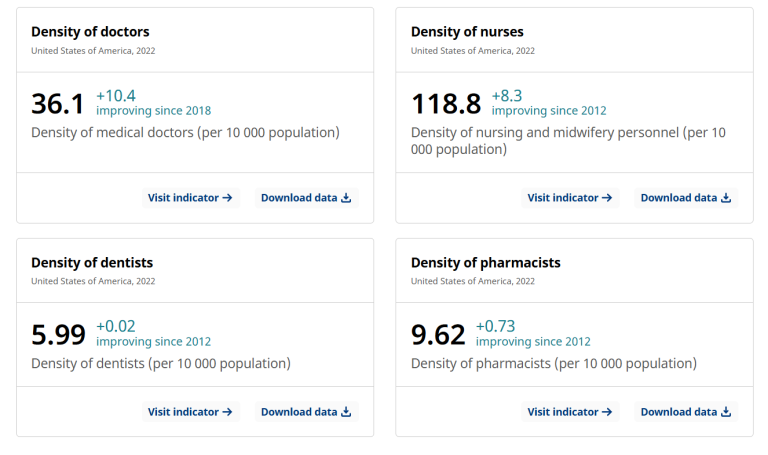The width and height of the screenshot is (768, 455).
Task: Click the 118.8 nurses density value
Action: [446, 104]
